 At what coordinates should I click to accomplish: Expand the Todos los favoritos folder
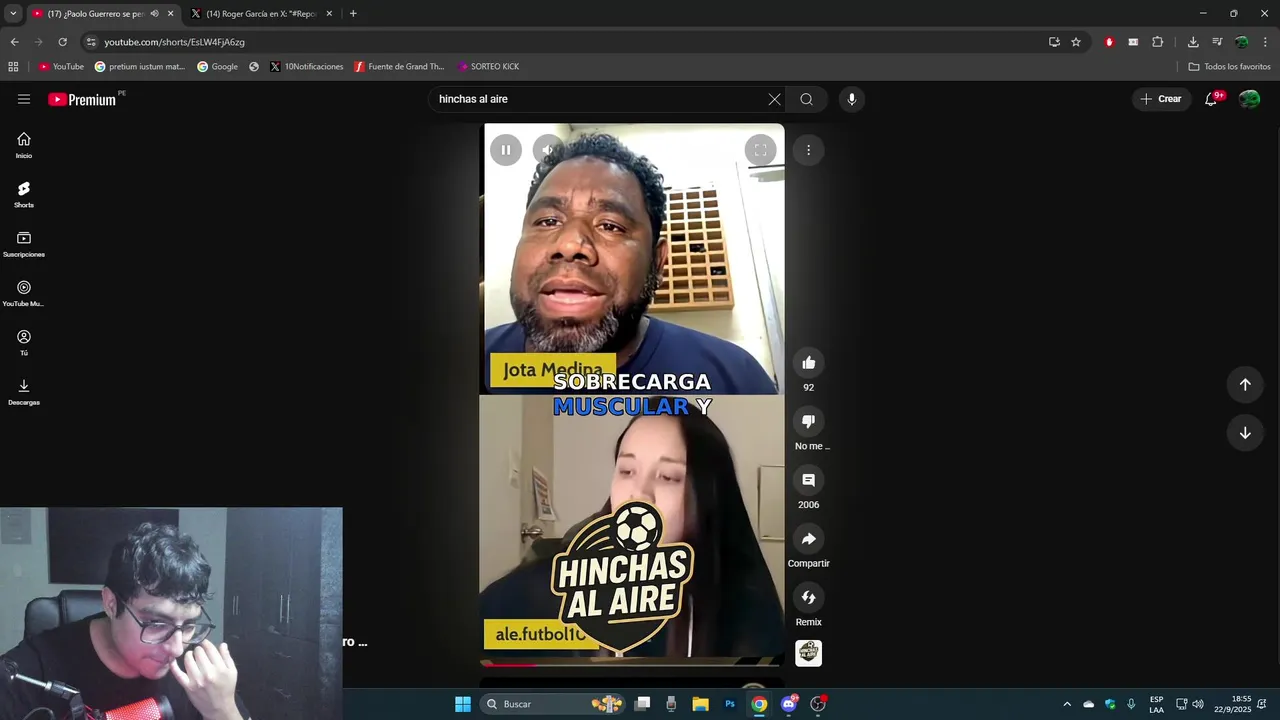(x=1229, y=67)
